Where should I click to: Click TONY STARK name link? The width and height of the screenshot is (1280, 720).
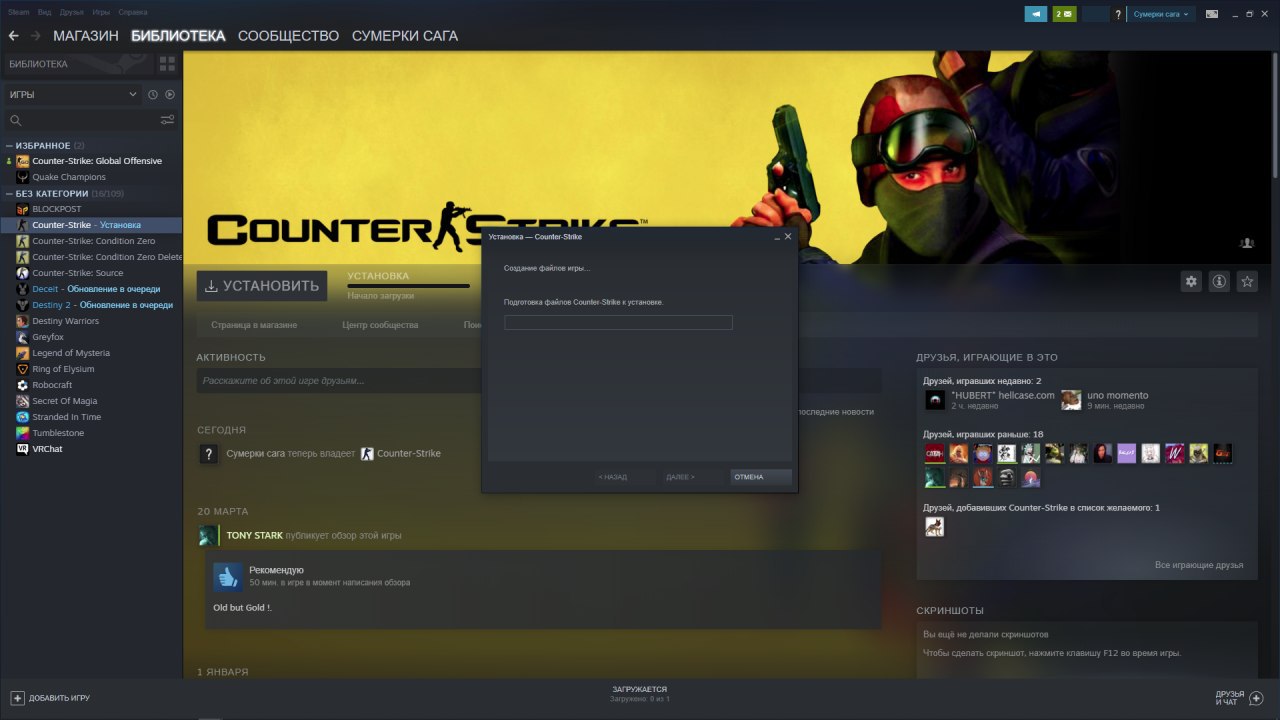point(254,536)
